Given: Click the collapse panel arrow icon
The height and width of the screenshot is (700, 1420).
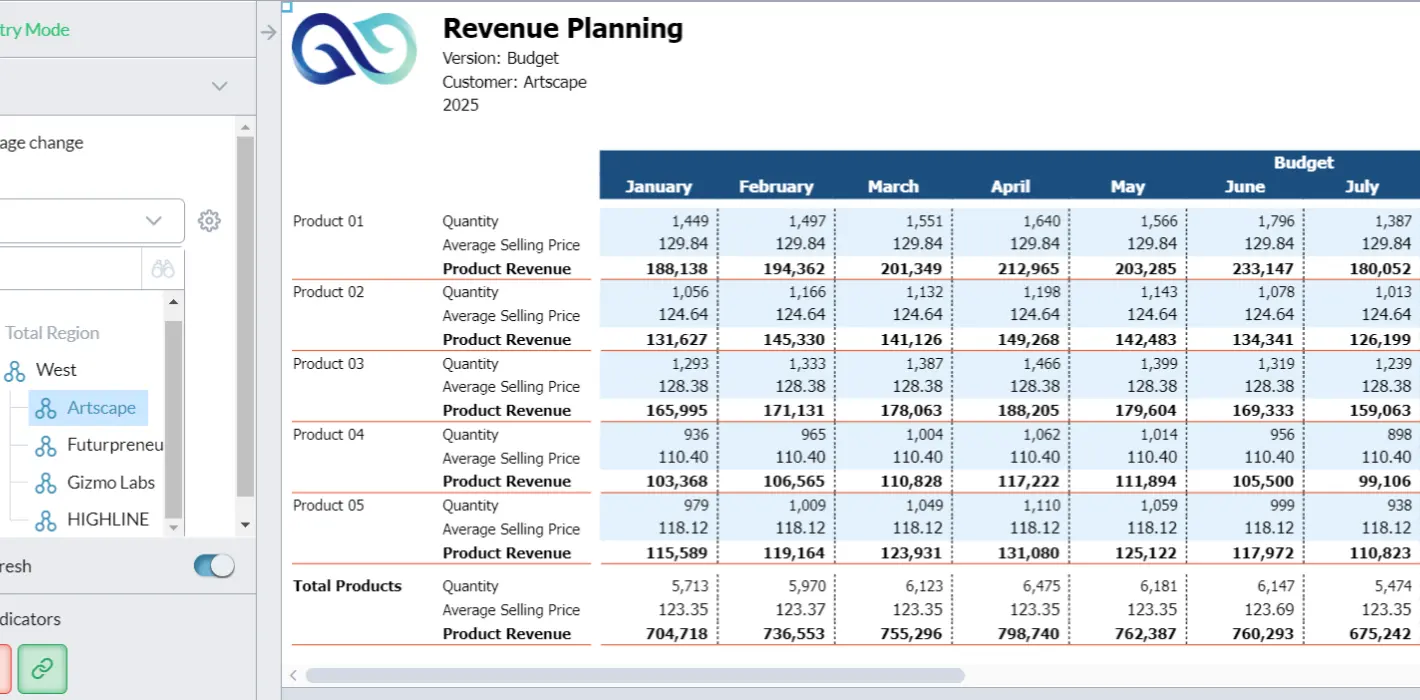Looking at the screenshot, I should (268, 33).
